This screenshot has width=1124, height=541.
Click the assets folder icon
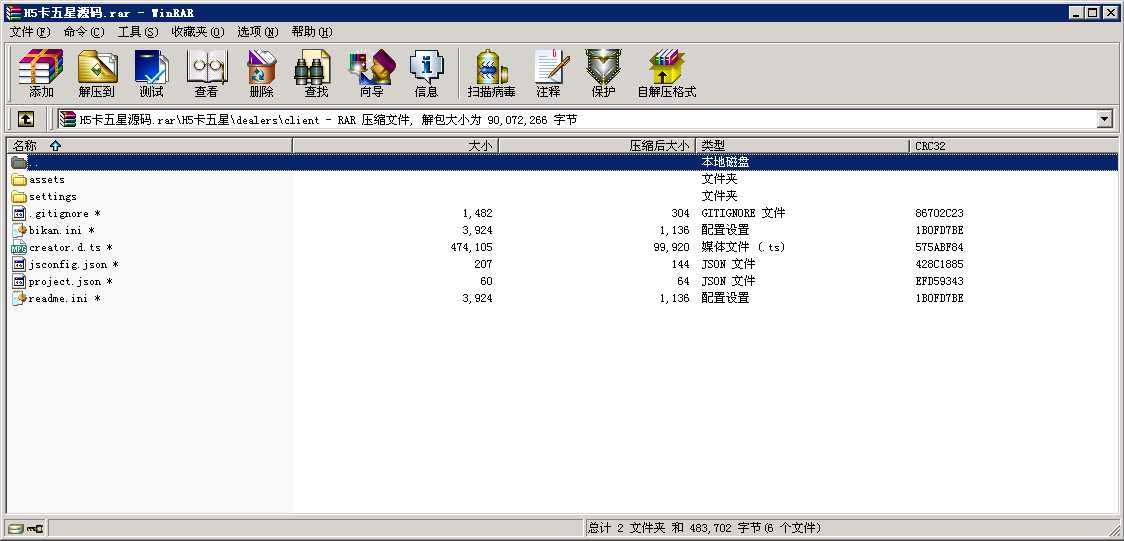19,180
